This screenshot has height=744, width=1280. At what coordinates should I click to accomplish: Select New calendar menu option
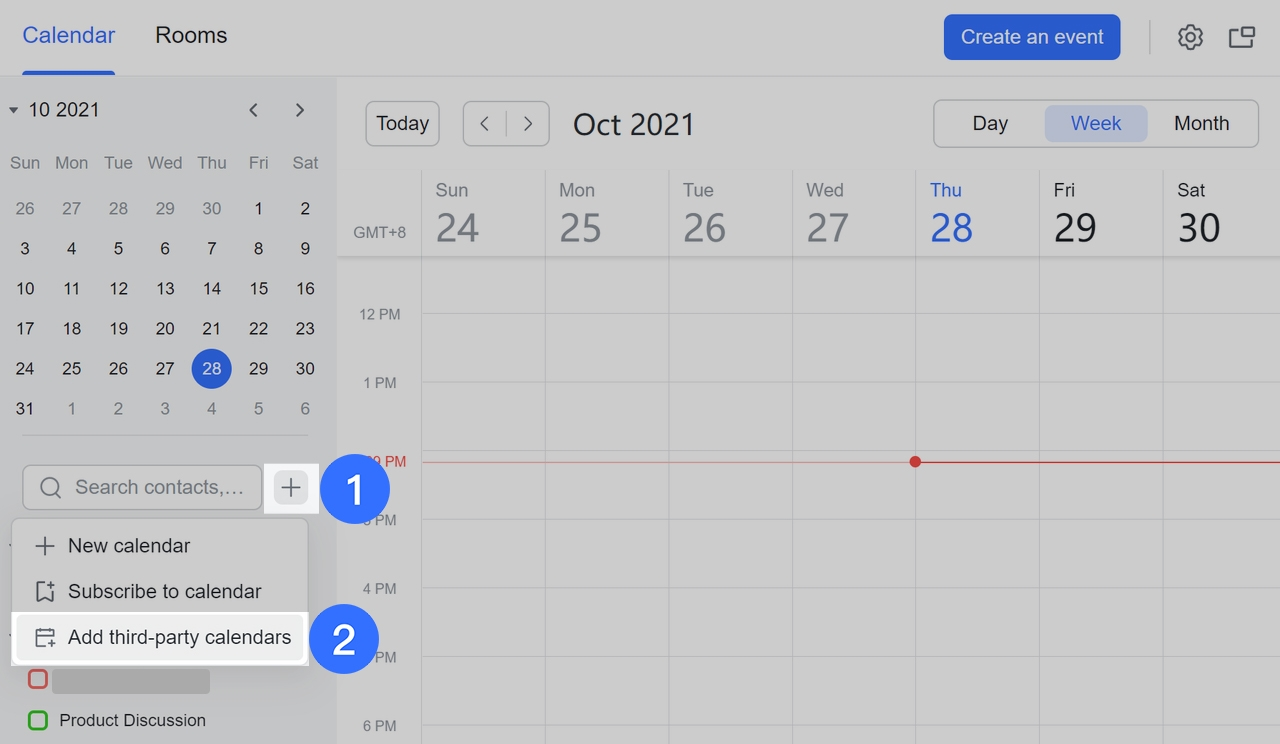(128, 546)
